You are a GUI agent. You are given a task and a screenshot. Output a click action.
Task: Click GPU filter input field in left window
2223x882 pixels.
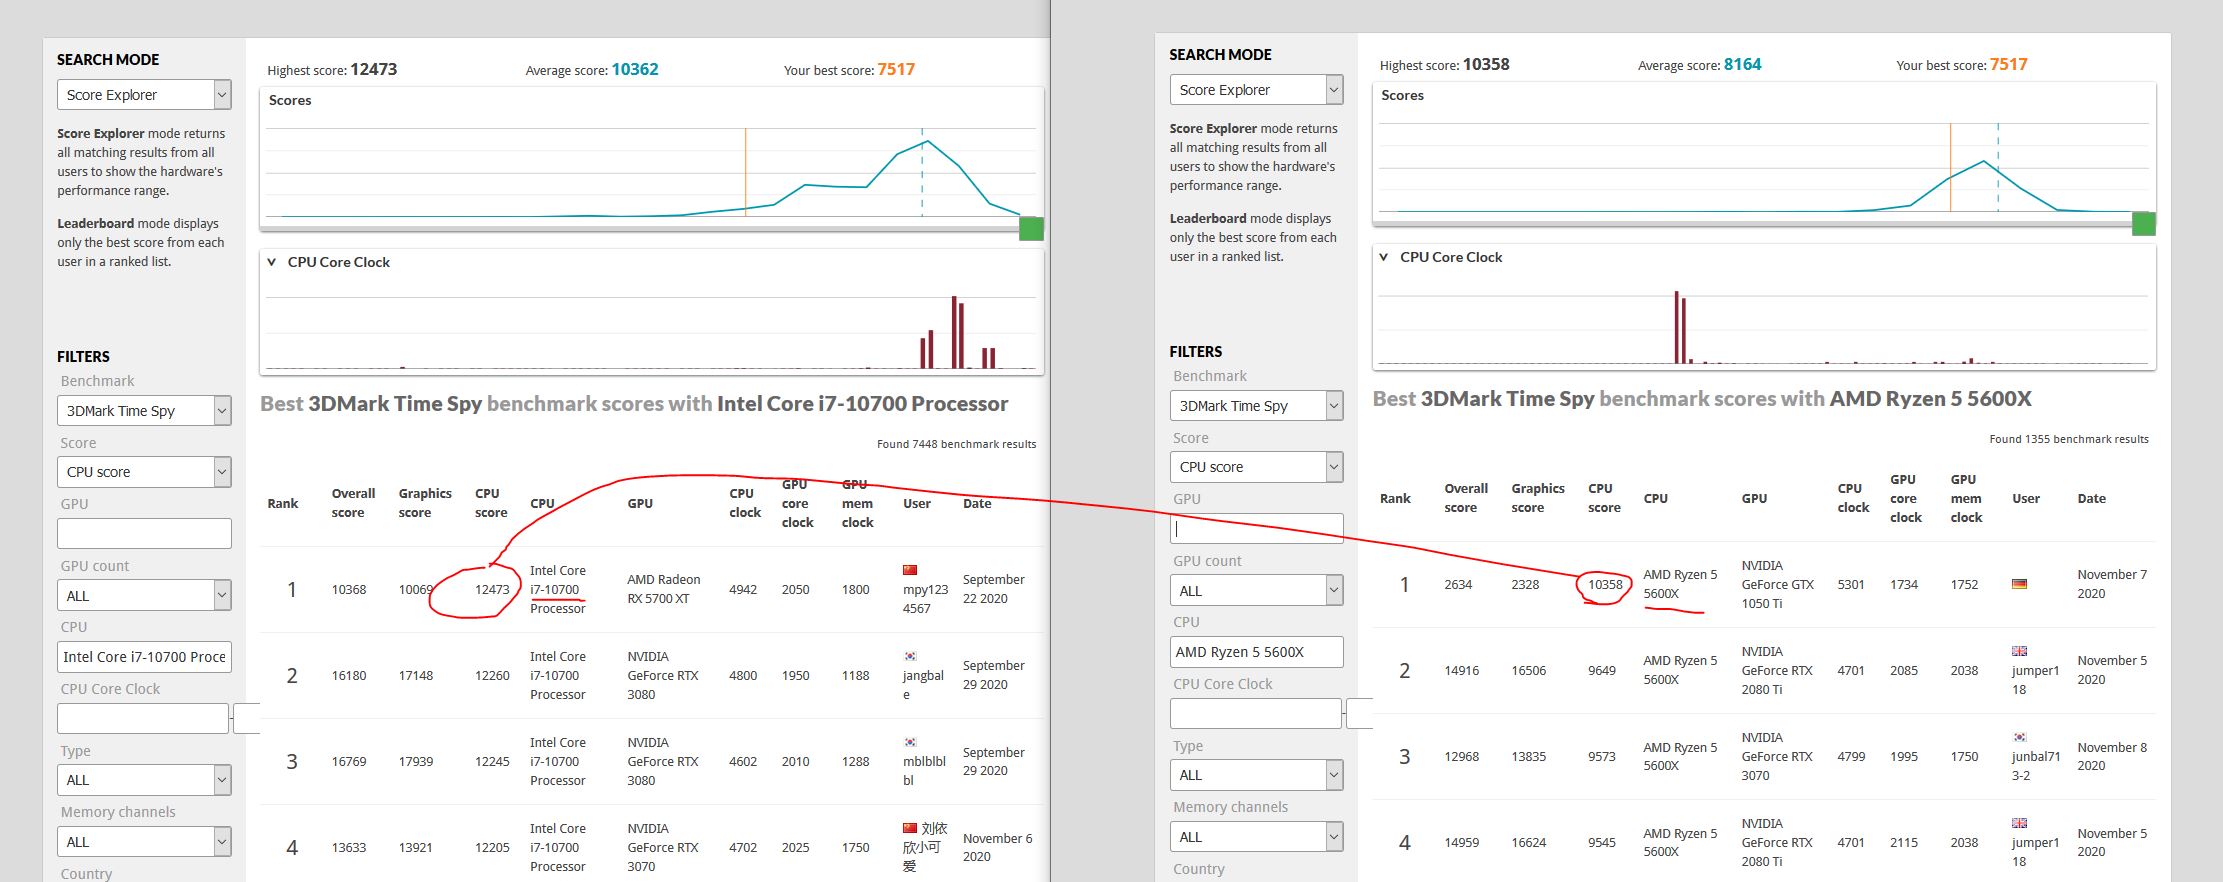tap(144, 534)
